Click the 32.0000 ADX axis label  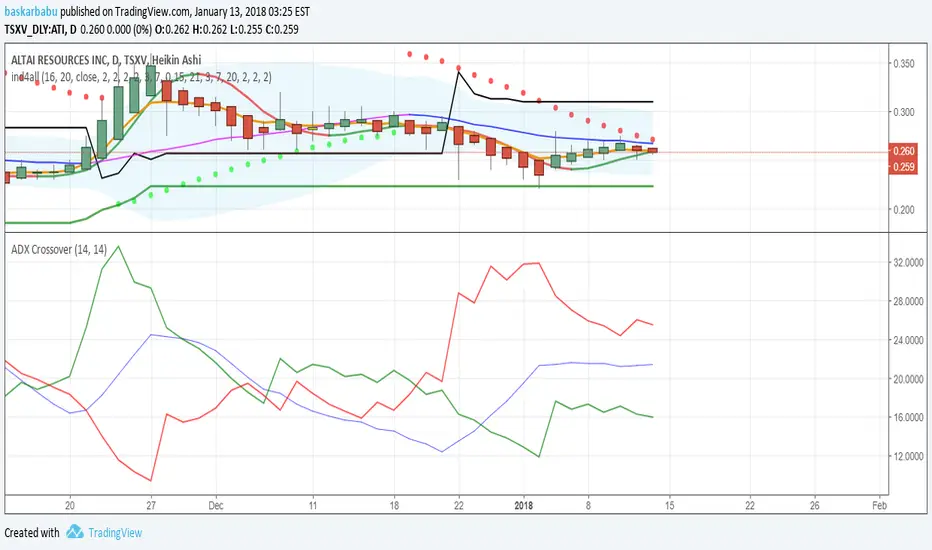point(908,262)
